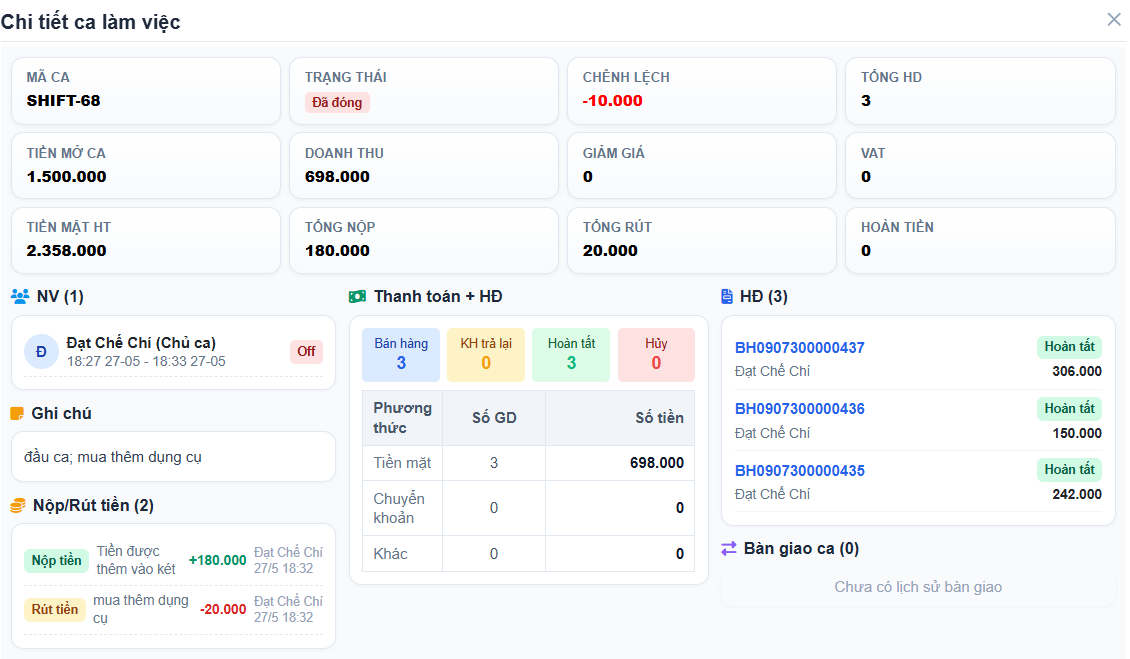Click the Tiền mặt payment row
The width and height of the screenshot is (1130, 659).
528,463
